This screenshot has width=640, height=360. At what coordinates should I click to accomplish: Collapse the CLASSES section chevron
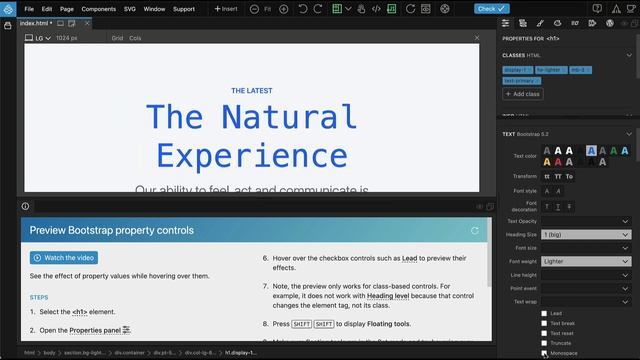[629, 55]
